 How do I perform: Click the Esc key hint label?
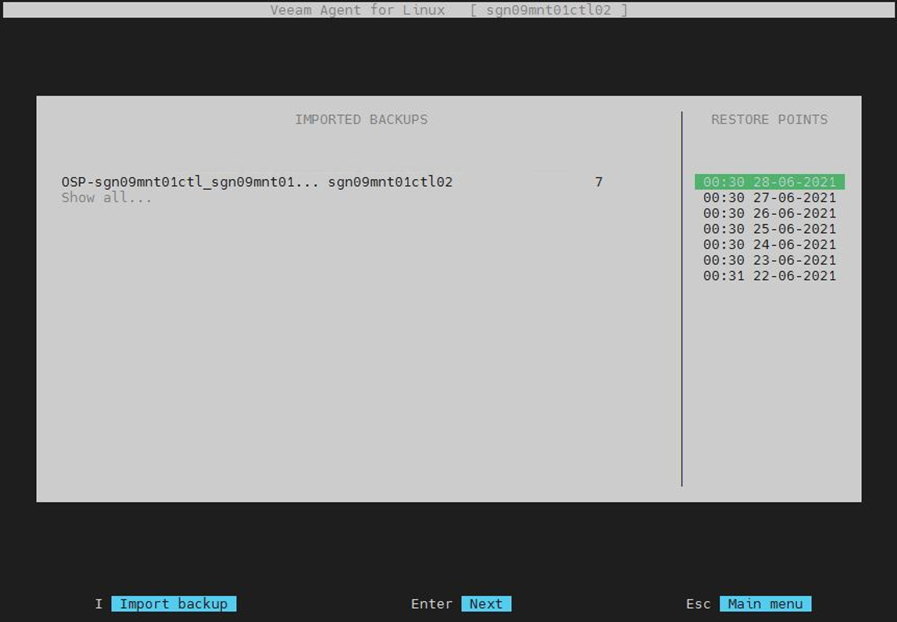click(x=698, y=604)
